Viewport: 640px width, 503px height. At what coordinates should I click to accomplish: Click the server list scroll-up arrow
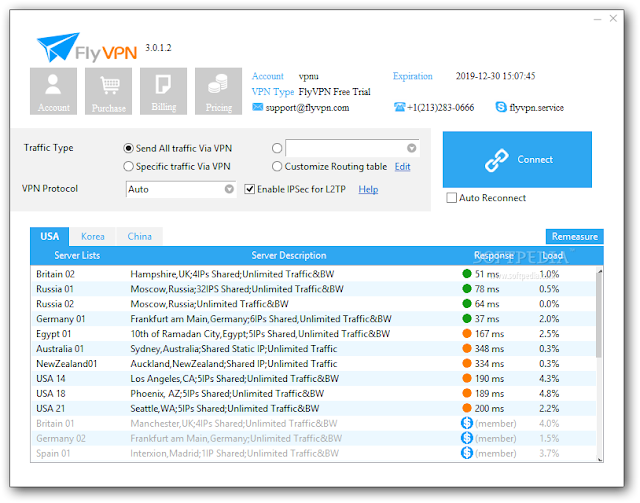(x=600, y=271)
